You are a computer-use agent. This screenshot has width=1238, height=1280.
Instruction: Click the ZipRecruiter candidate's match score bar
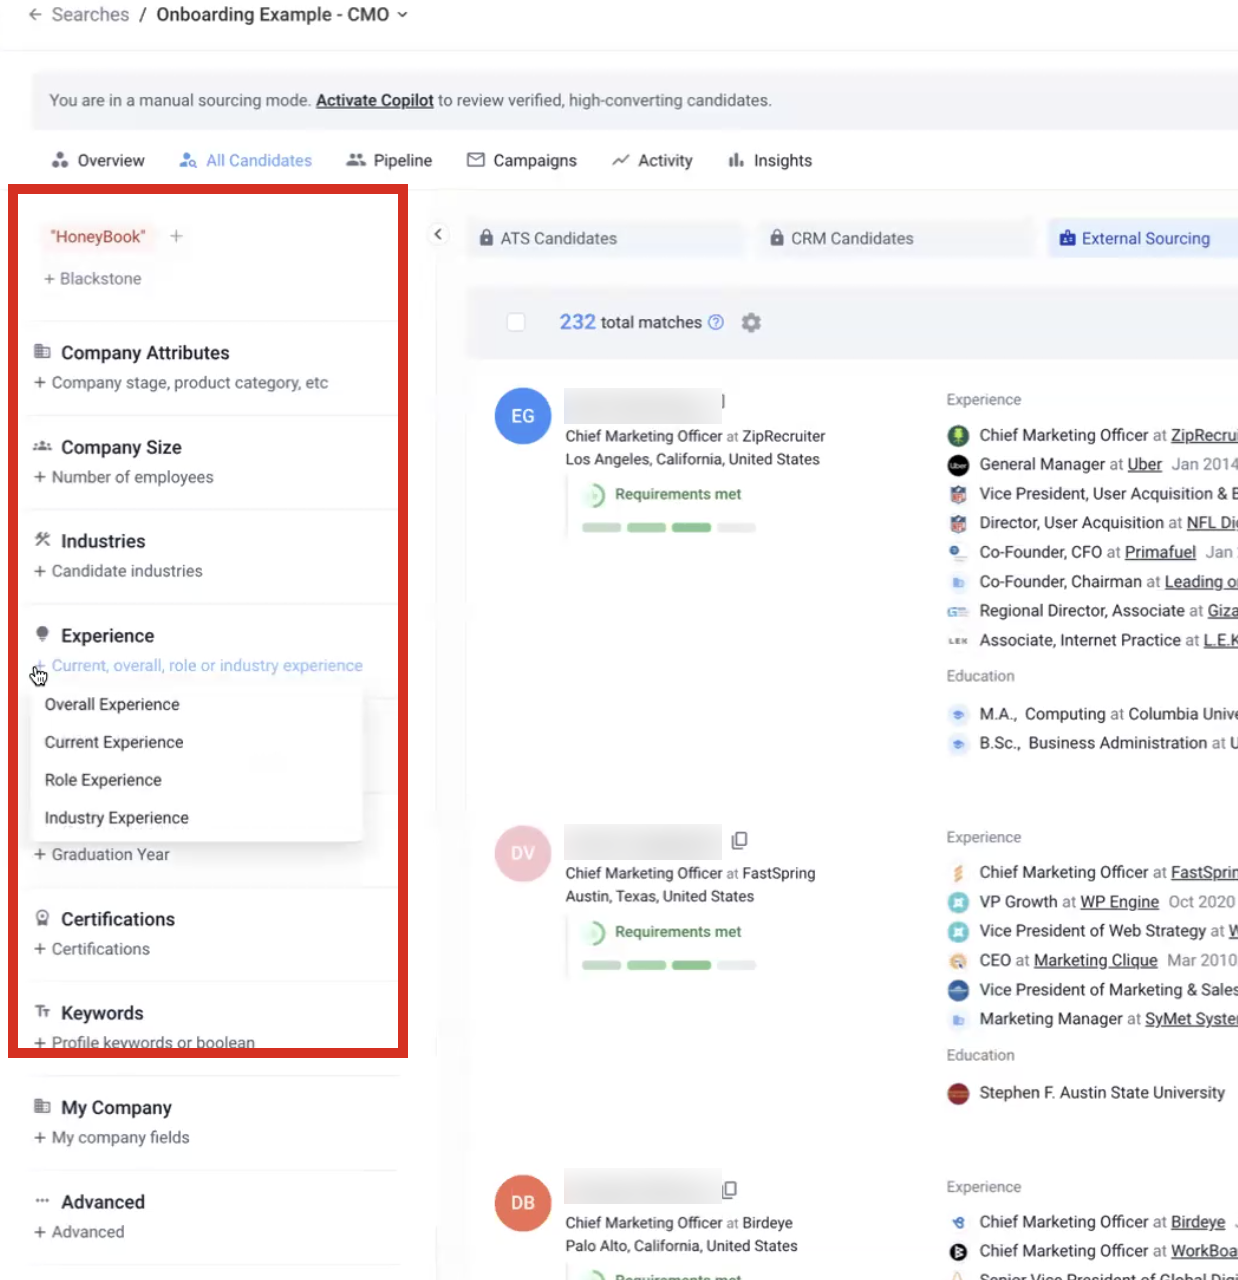(x=668, y=528)
